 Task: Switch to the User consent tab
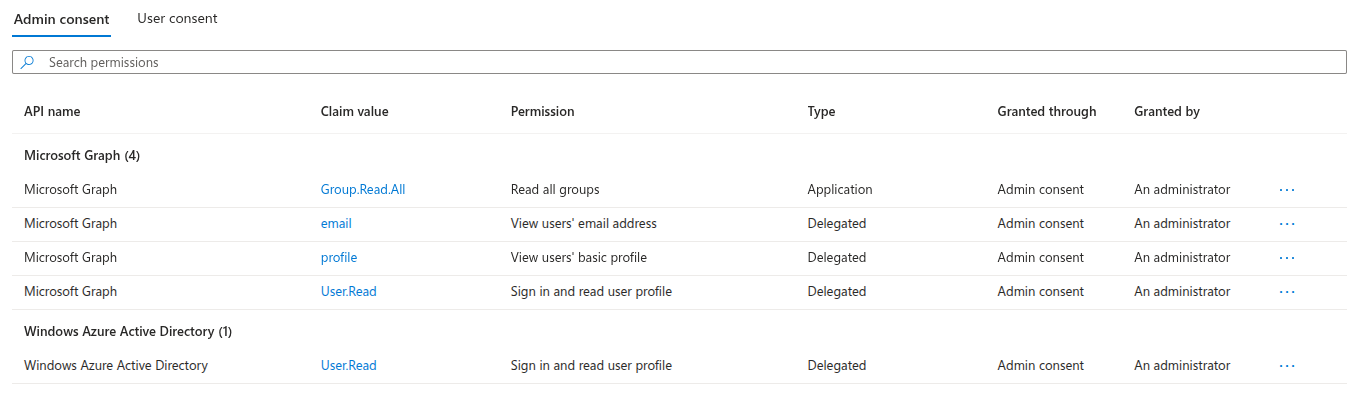[x=177, y=19]
